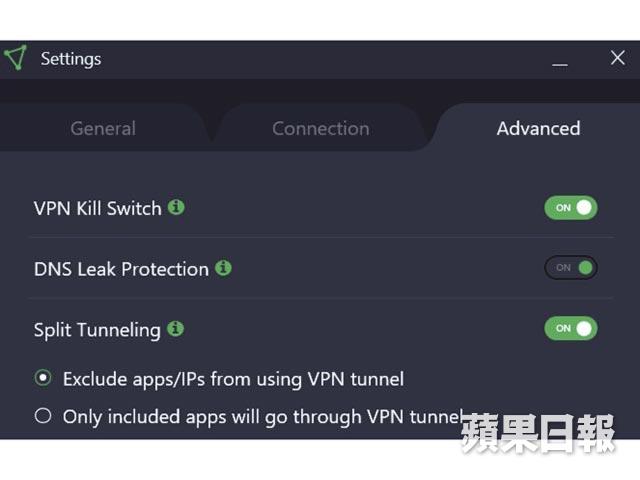Click the Chinese newspaper watermark at the bottom

tap(538, 433)
